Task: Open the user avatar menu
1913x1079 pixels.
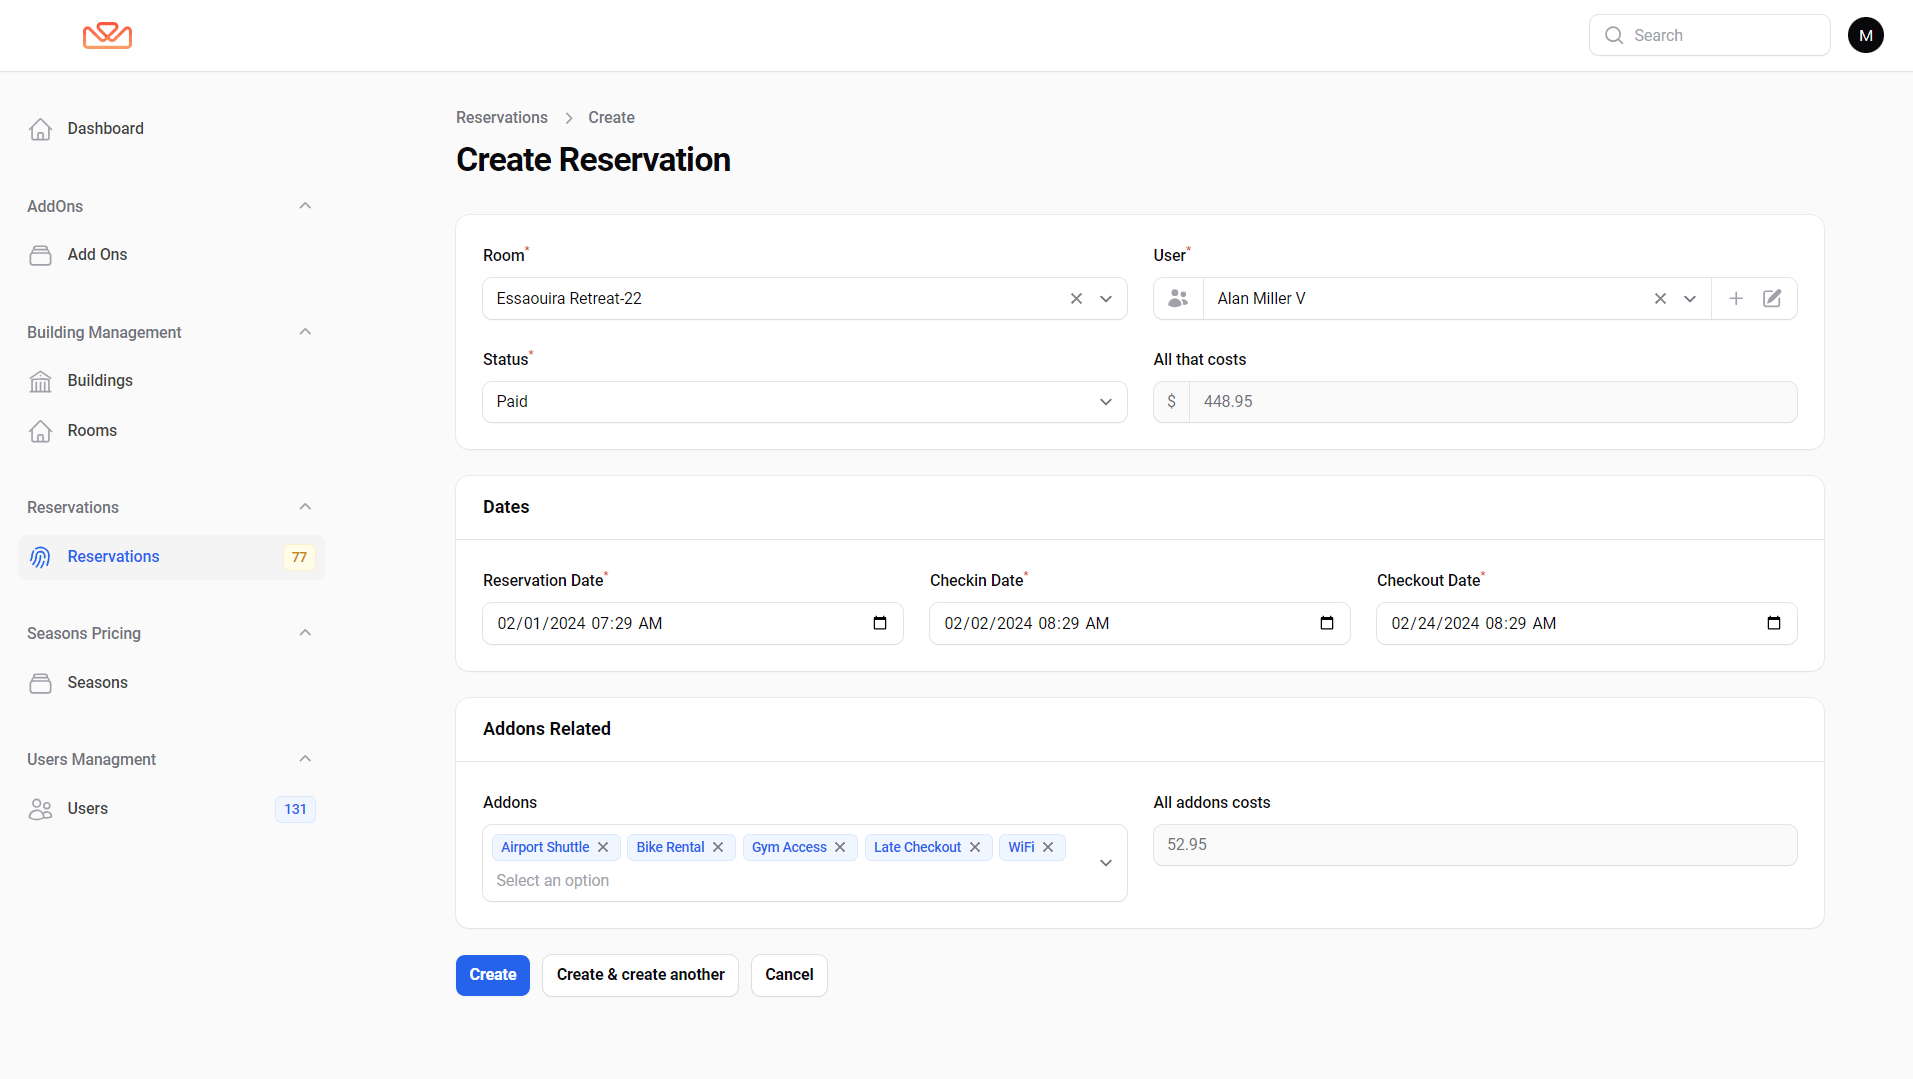Action: point(1865,35)
